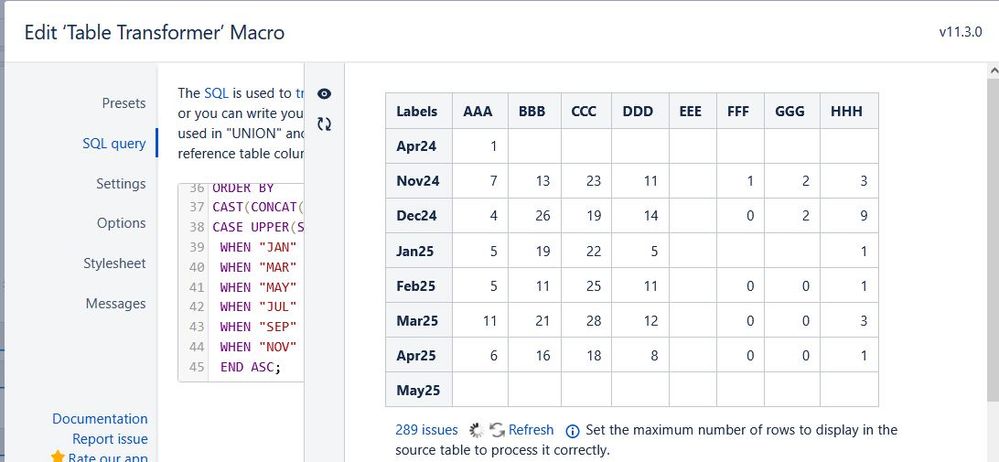Click the info icon beside Refresh
This screenshot has height=462, width=999.
click(x=572, y=431)
